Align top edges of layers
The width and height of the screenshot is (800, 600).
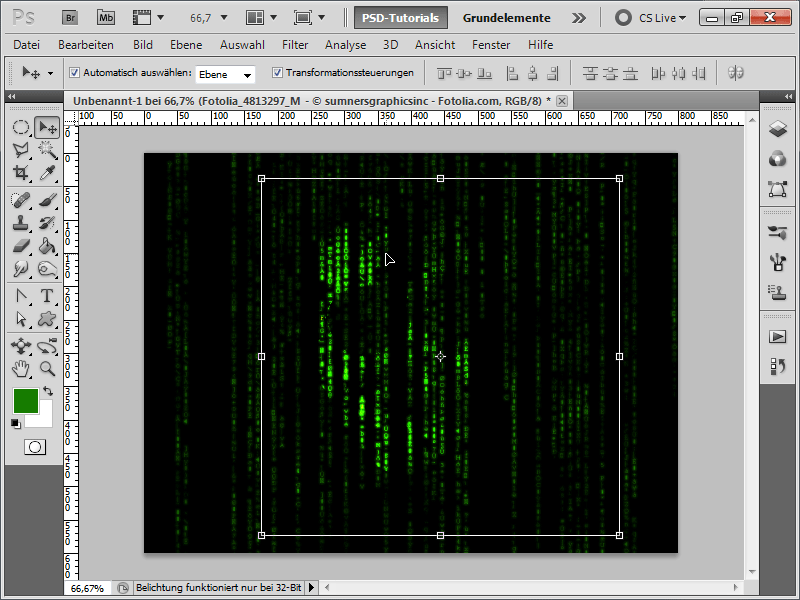(x=444, y=73)
